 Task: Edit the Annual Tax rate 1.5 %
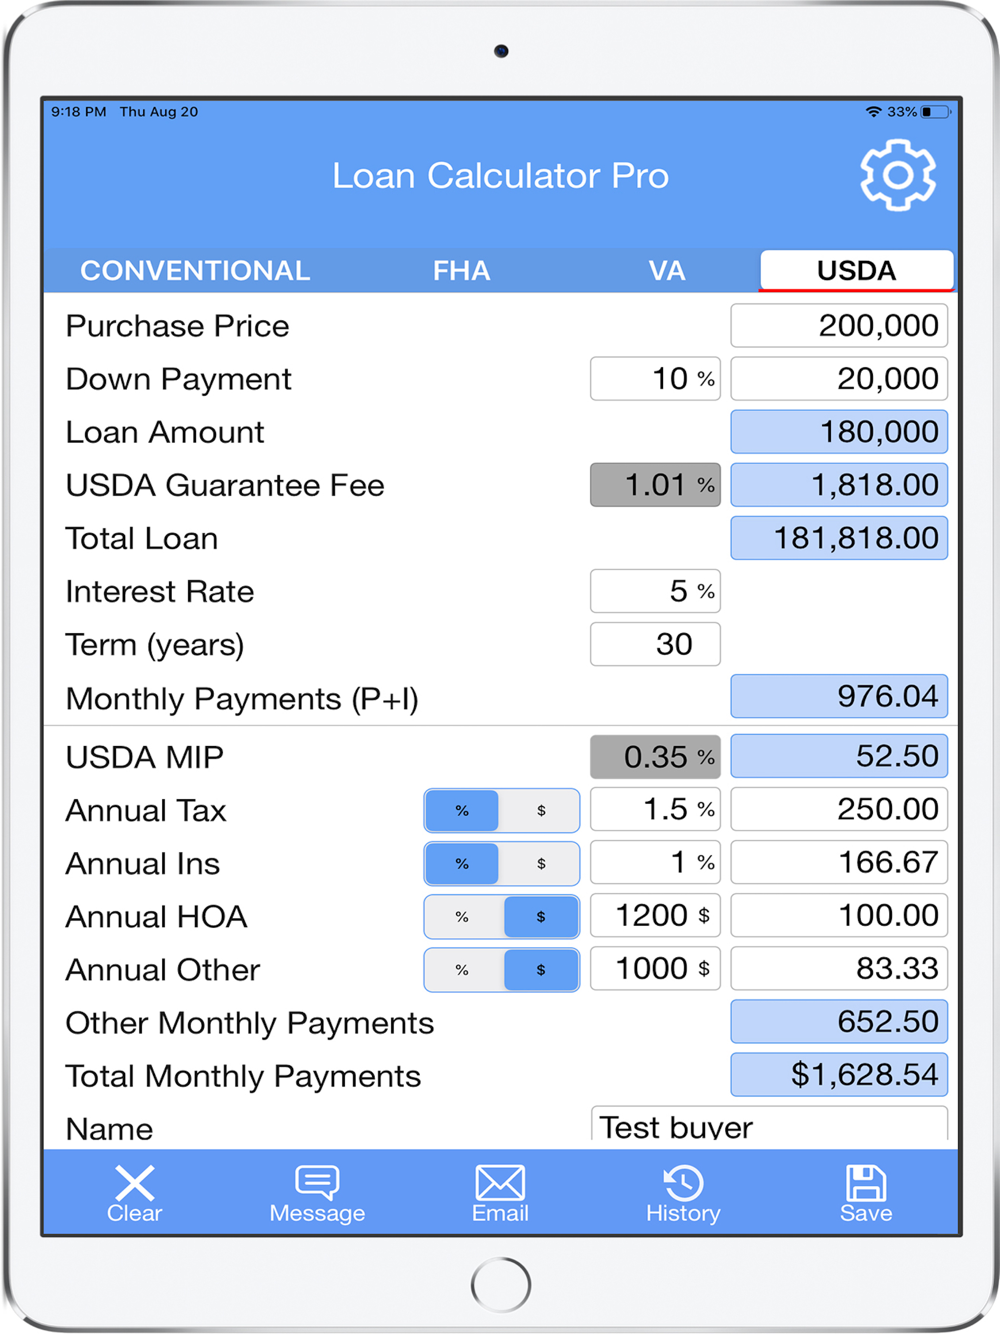(655, 810)
